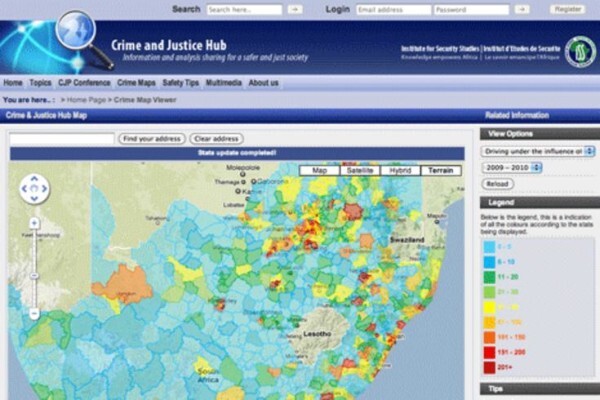Click the map zoom slider handle
Screen dimensions: 600x400
point(34,276)
